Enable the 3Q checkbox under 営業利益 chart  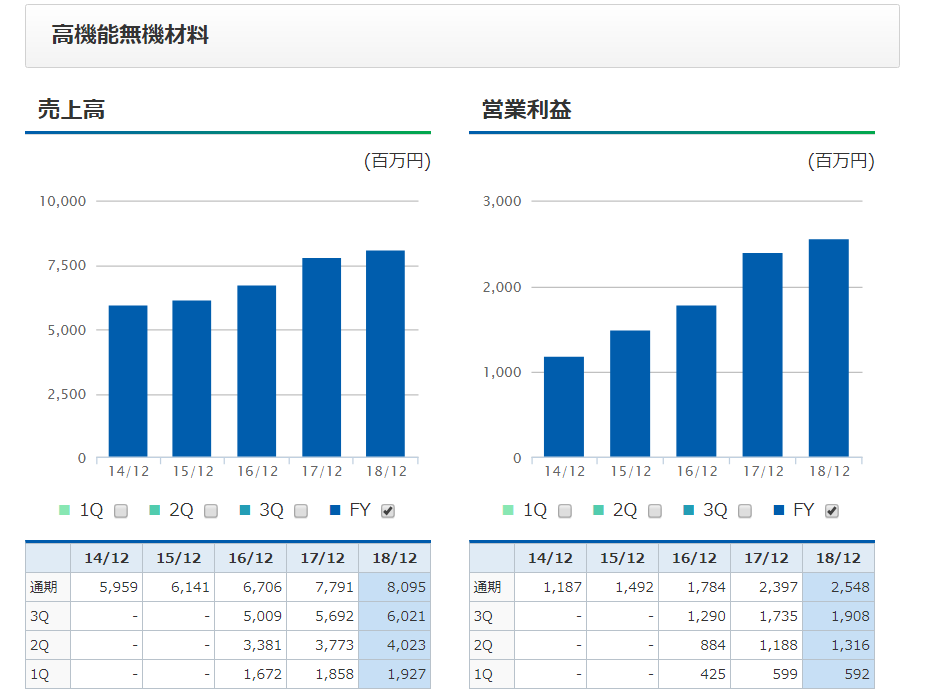745,511
